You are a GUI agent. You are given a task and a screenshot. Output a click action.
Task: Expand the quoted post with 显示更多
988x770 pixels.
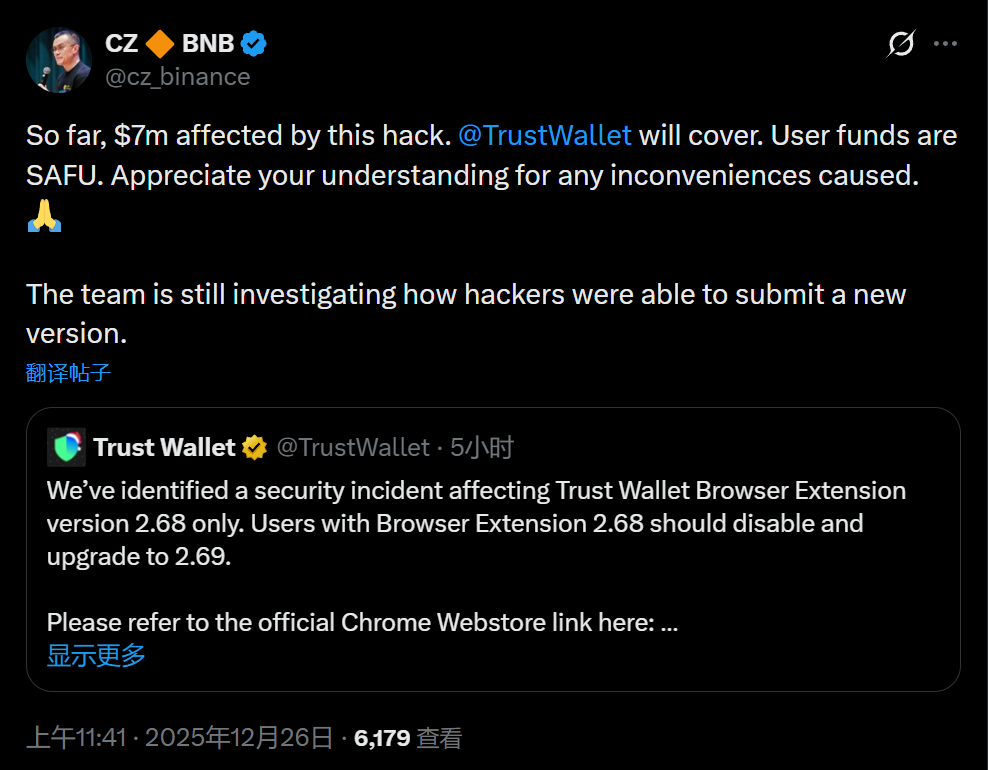(96, 656)
